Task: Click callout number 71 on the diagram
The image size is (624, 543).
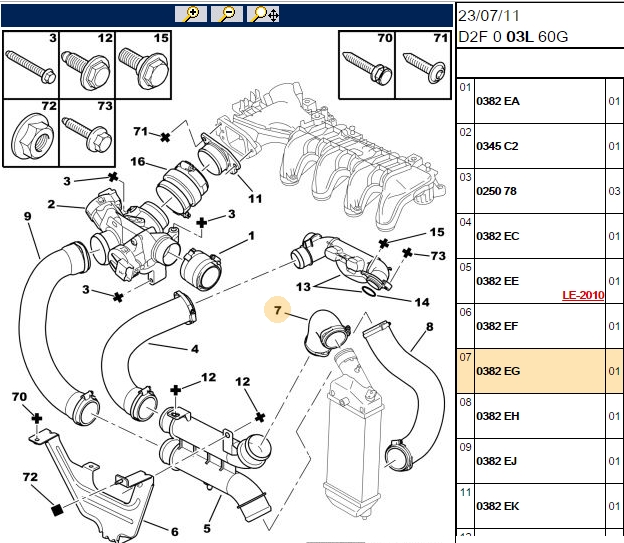Action: [141, 131]
